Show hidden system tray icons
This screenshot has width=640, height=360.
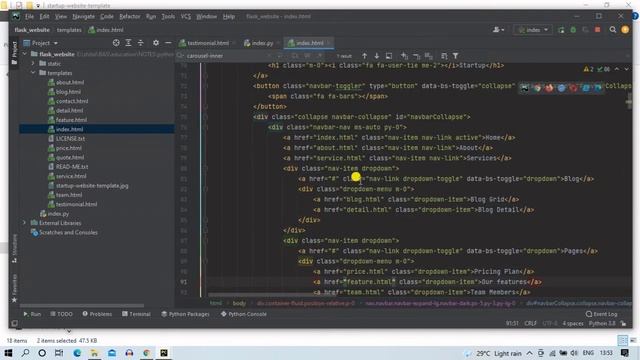click(529, 353)
